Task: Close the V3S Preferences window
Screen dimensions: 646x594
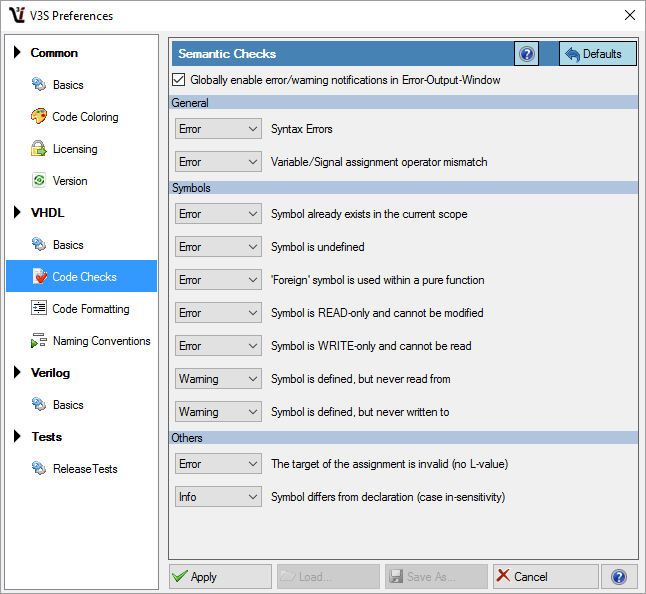Action: [x=630, y=15]
